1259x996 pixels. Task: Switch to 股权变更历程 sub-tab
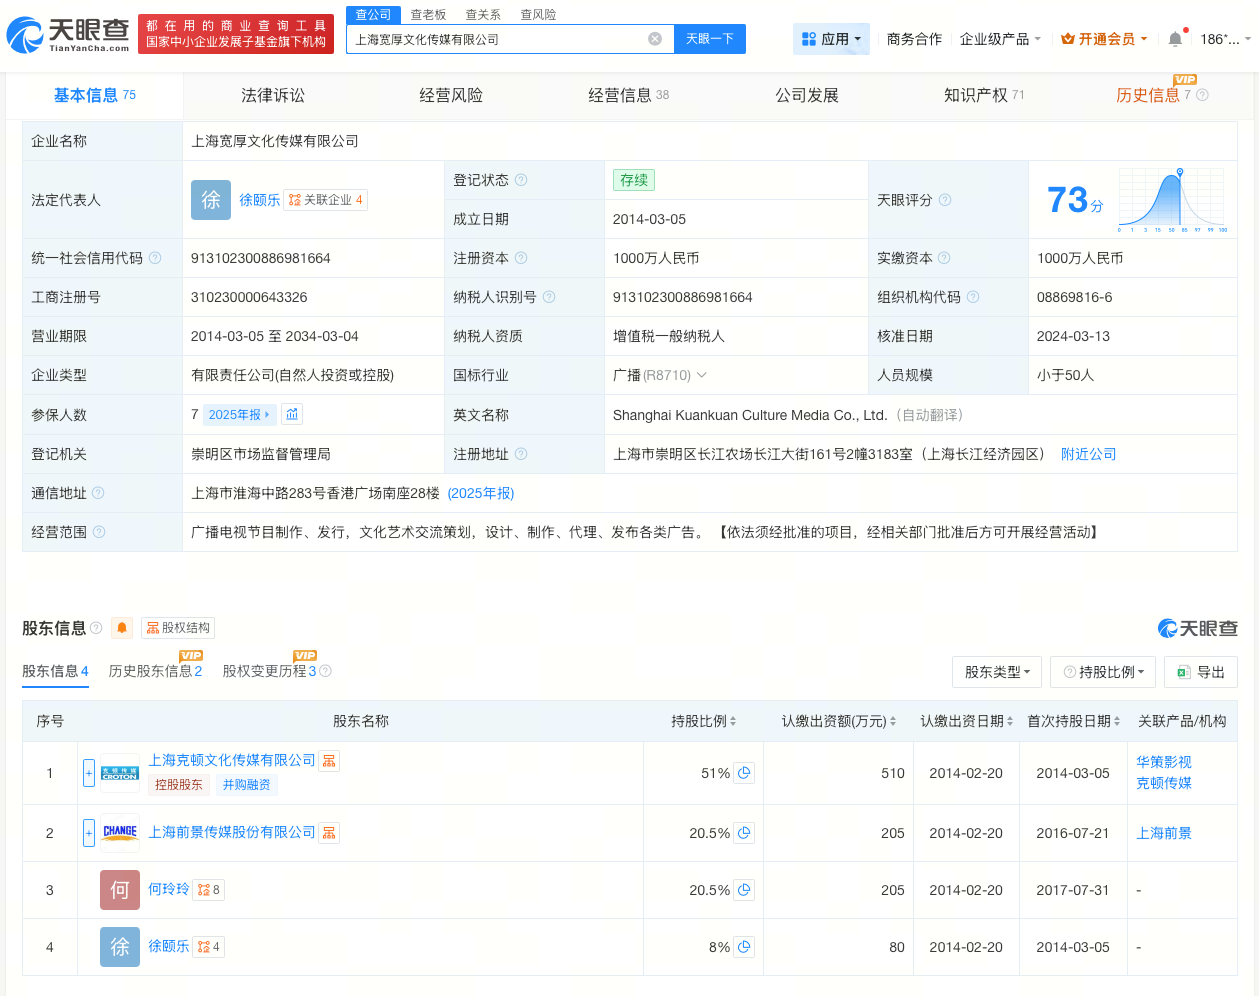click(x=270, y=671)
